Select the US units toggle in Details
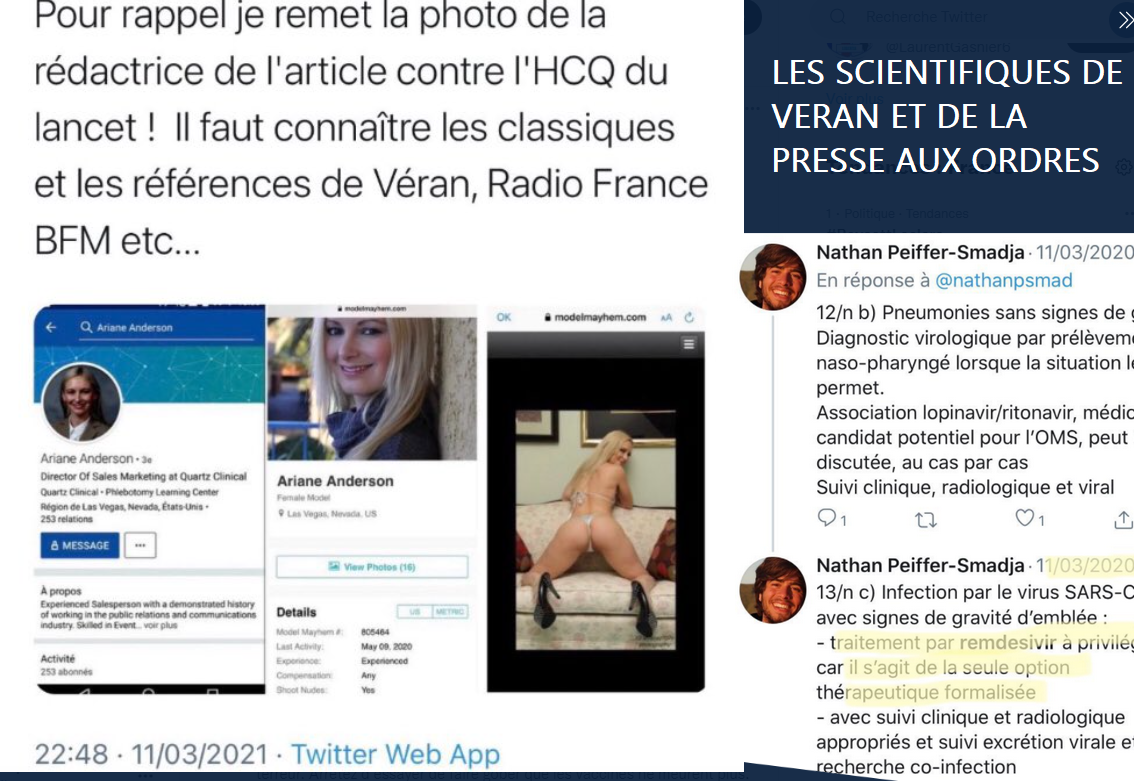This screenshot has height=781, width=1134. click(415, 612)
